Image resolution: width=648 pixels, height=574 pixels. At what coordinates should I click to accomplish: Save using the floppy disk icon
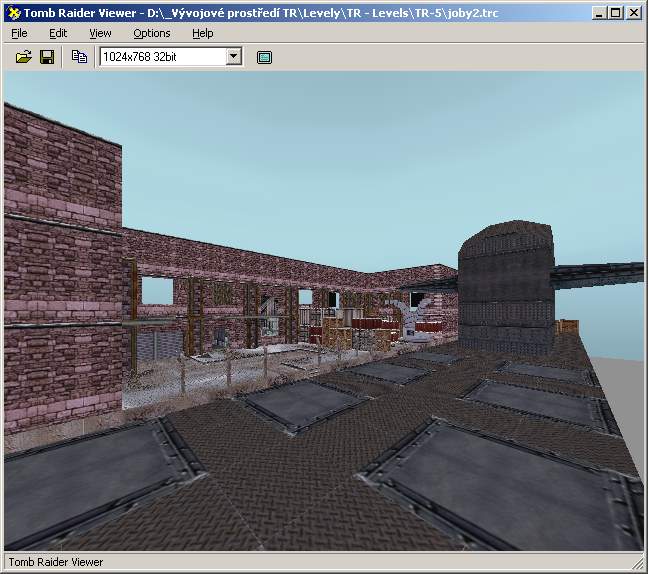click(x=47, y=57)
